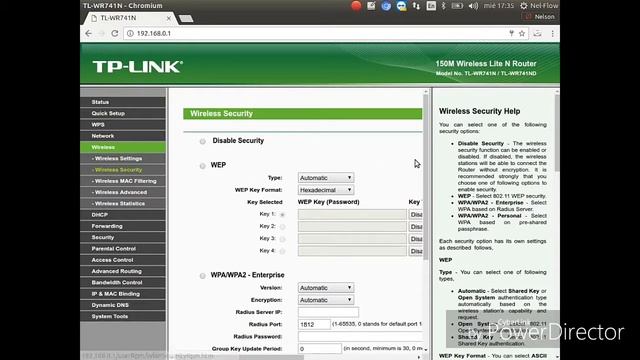The image size is (640, 360).
Task: Open the Key 1 key type dropdown
Action: [x=416, y=214]
